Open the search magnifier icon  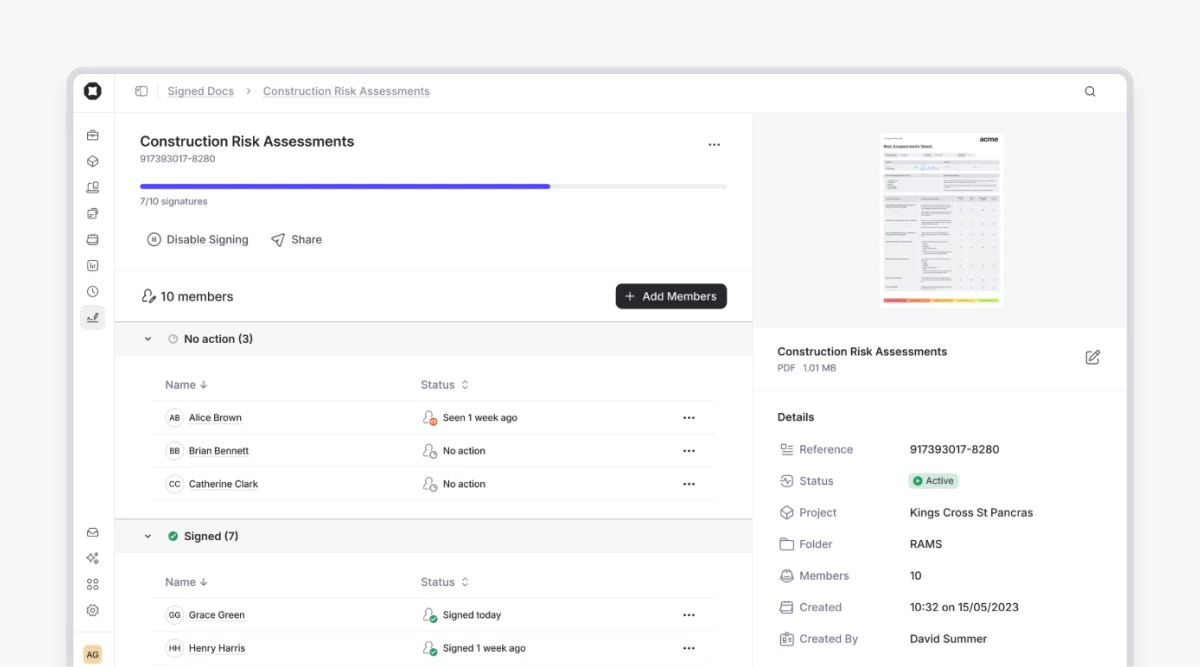click(x=1090, y=91)
